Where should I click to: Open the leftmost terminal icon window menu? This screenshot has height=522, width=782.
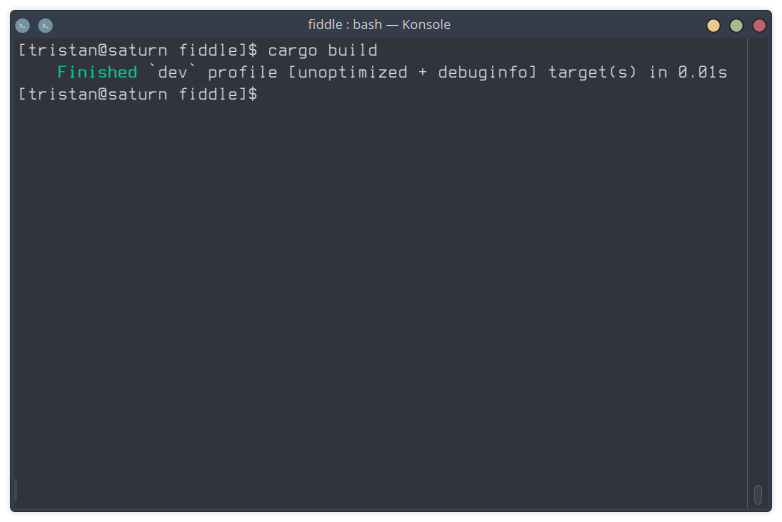point(22,25)
